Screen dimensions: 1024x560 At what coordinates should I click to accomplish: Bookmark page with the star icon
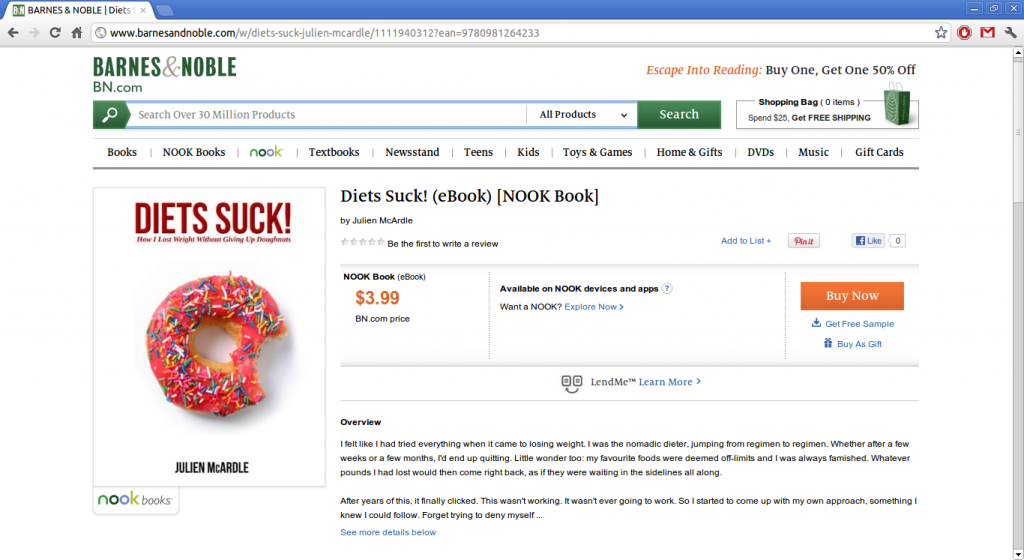pyautogui.click(x=940, y=33)
